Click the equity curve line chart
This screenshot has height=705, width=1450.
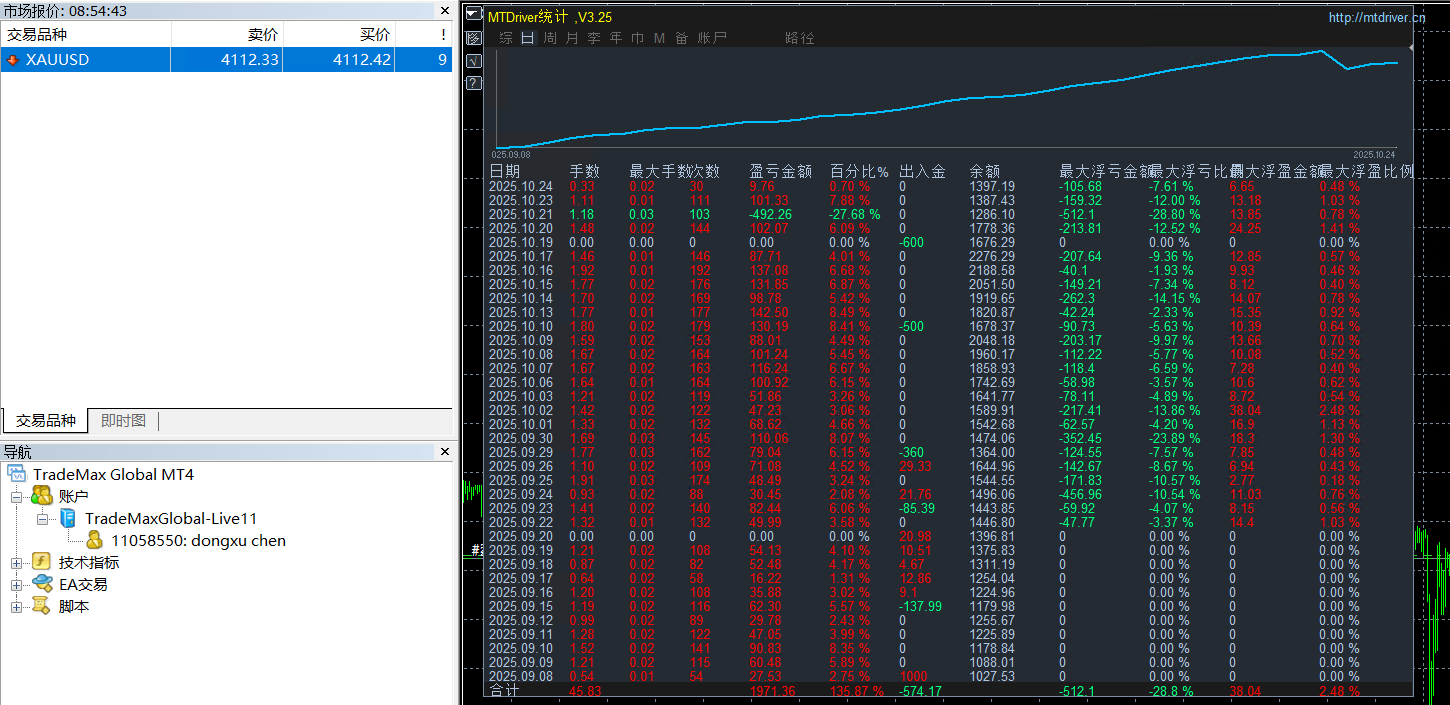pos(948,100)
